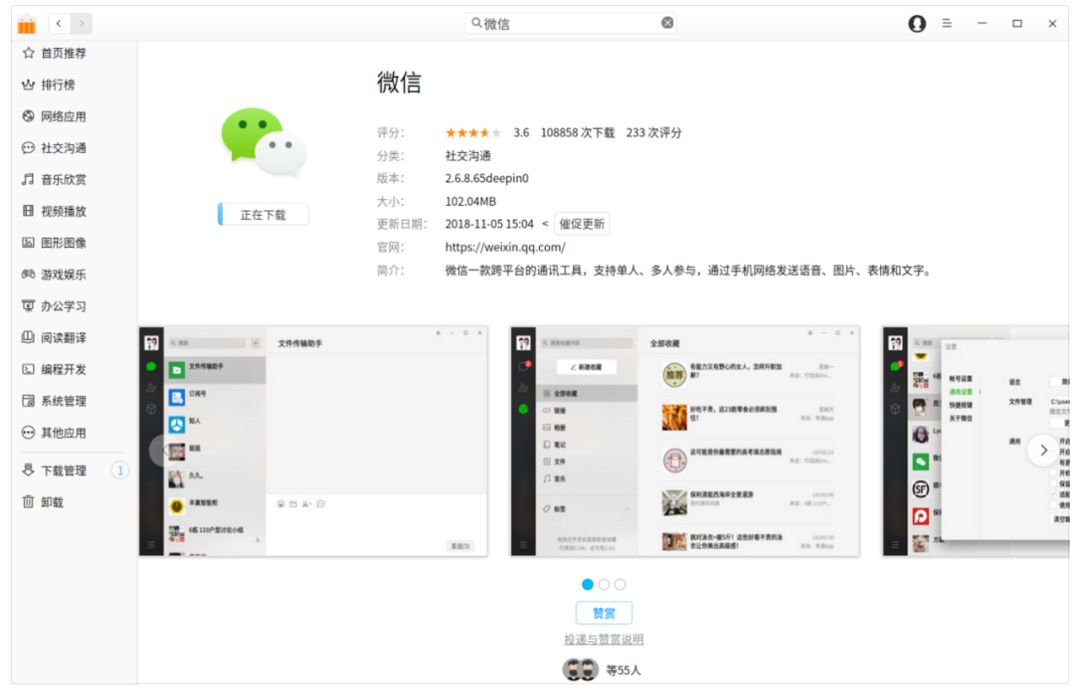Click the version text 2.6.8.65deepin0

[x=487, y=178]
